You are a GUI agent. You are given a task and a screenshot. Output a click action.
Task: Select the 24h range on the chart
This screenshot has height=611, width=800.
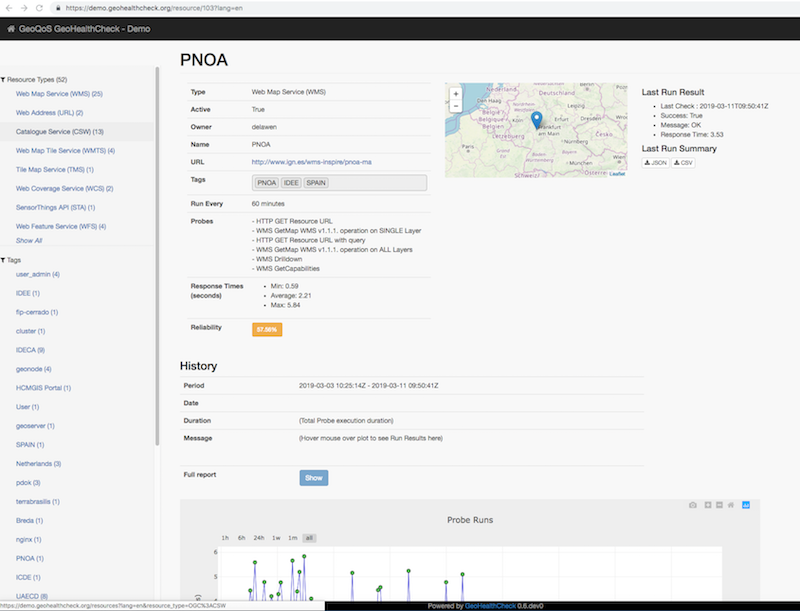coord(258,538)
